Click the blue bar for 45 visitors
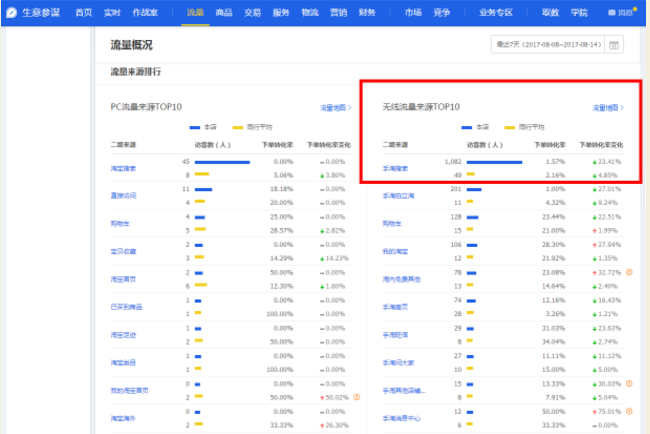Image resolution: width=650 pixels, height=434 pixels. (x=222, y=162)
